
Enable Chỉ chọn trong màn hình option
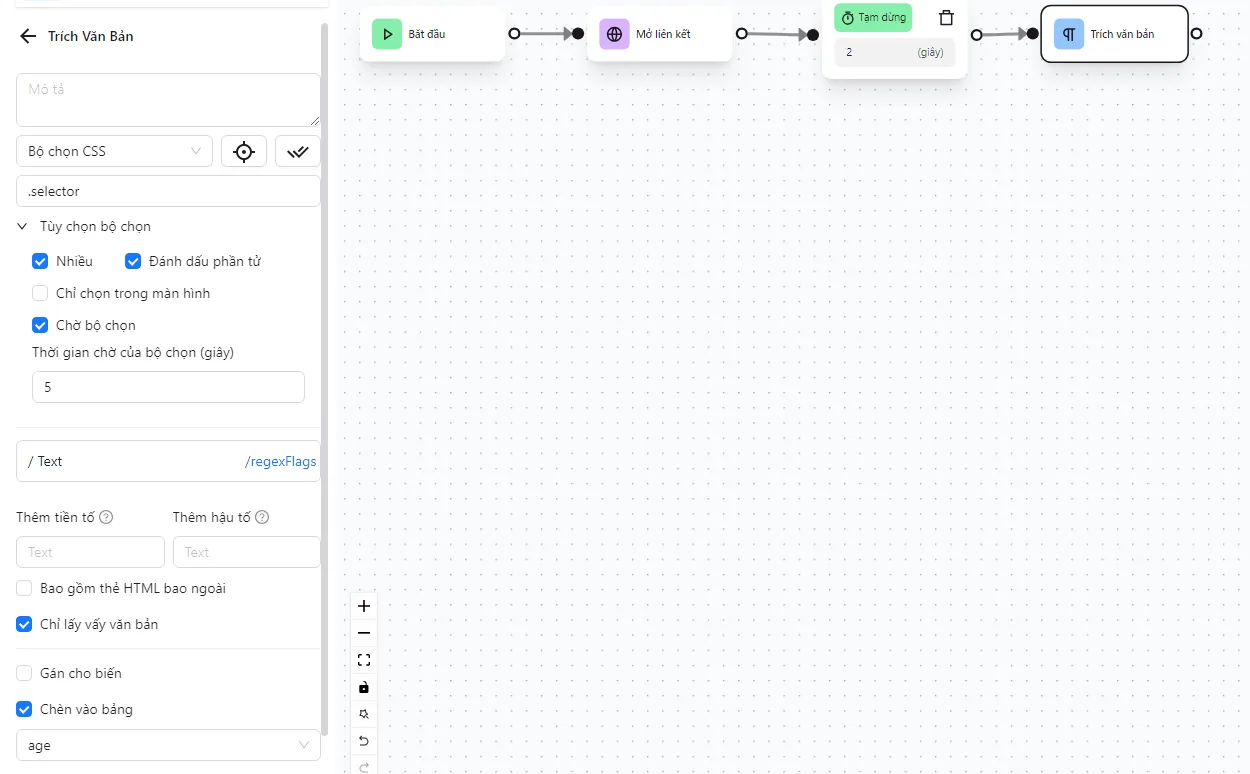[40, 293]
